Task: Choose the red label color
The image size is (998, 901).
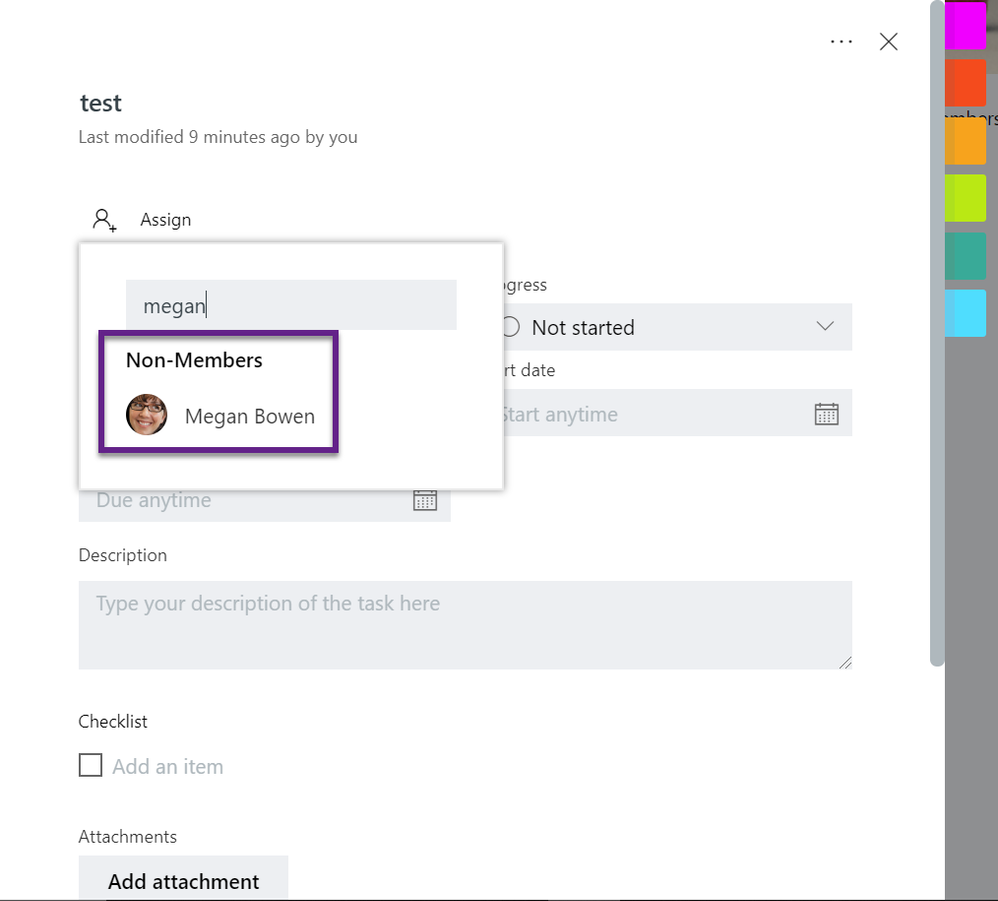Action: tap(966, 83)
